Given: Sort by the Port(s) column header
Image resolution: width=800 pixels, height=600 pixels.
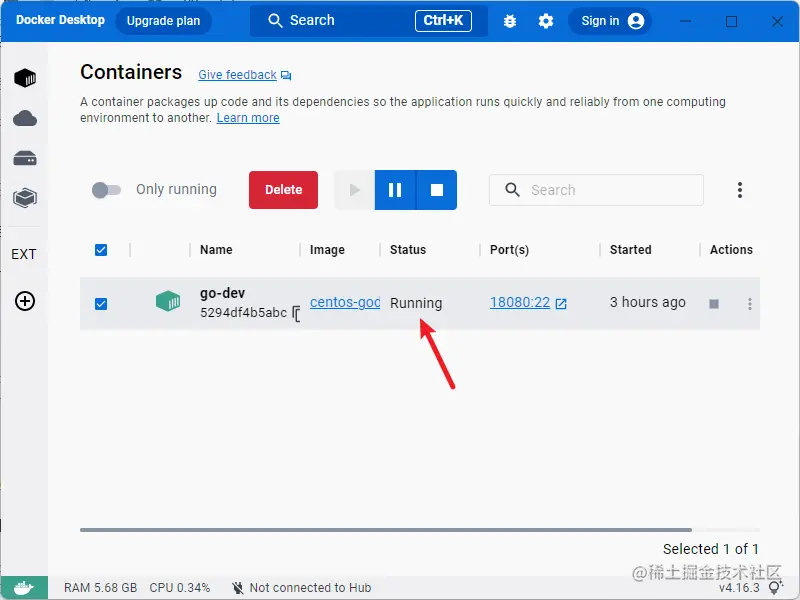Looking at the screenshot, I should [509, 250].
